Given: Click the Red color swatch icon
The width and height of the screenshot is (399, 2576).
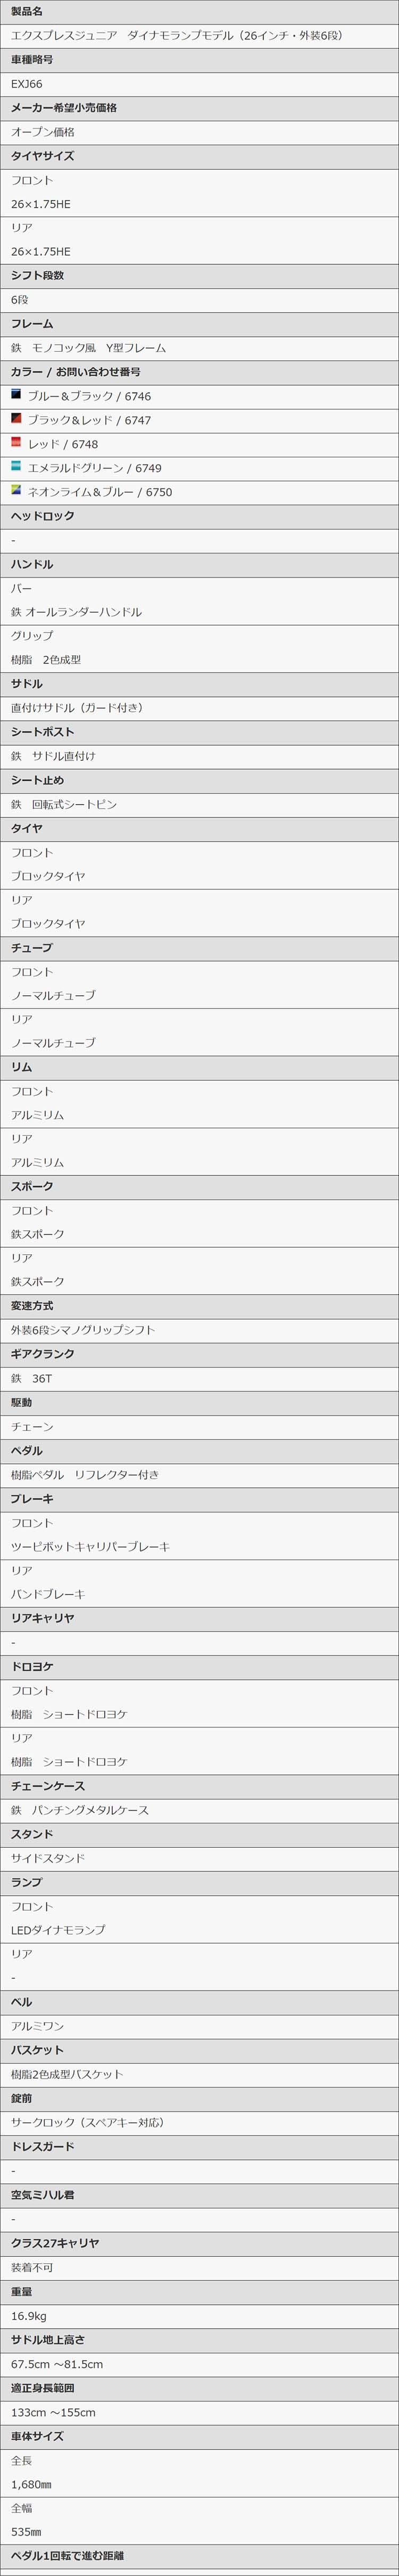Looking at the screenshot, I should (16, 443).
